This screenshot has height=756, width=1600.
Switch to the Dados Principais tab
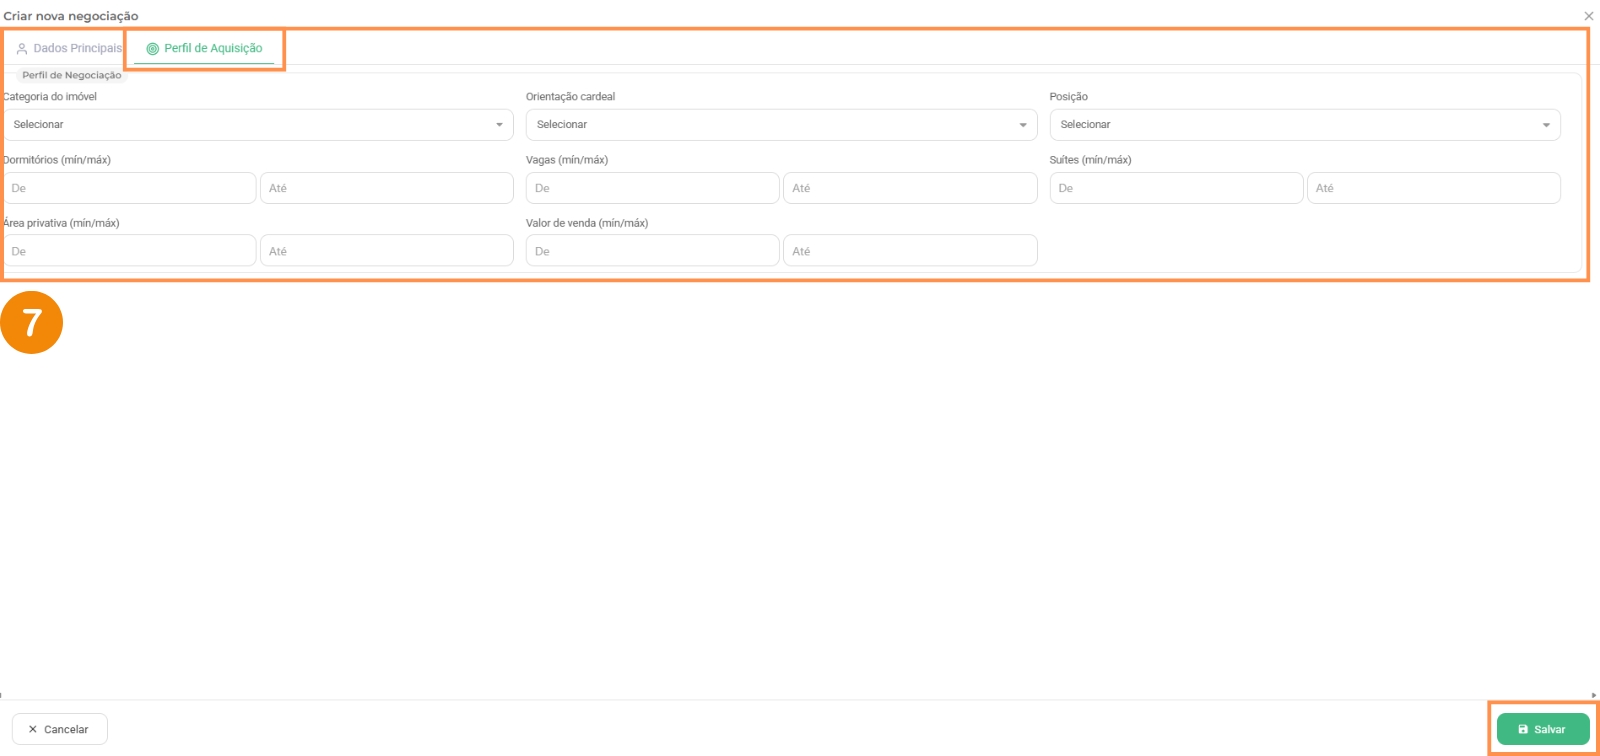pyautogui.click(x=69, y=48)
